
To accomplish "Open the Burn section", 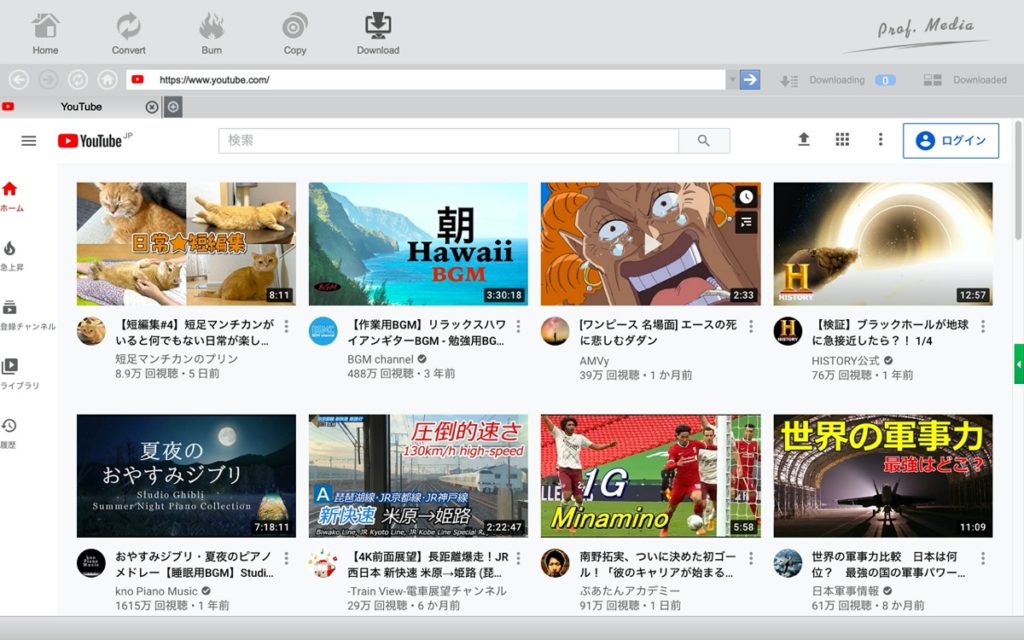I will pyautogui.click(x=211, y=33).
